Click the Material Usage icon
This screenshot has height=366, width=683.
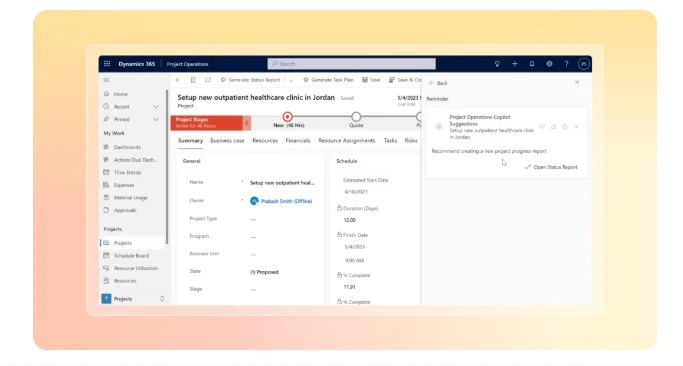(106, 197)
